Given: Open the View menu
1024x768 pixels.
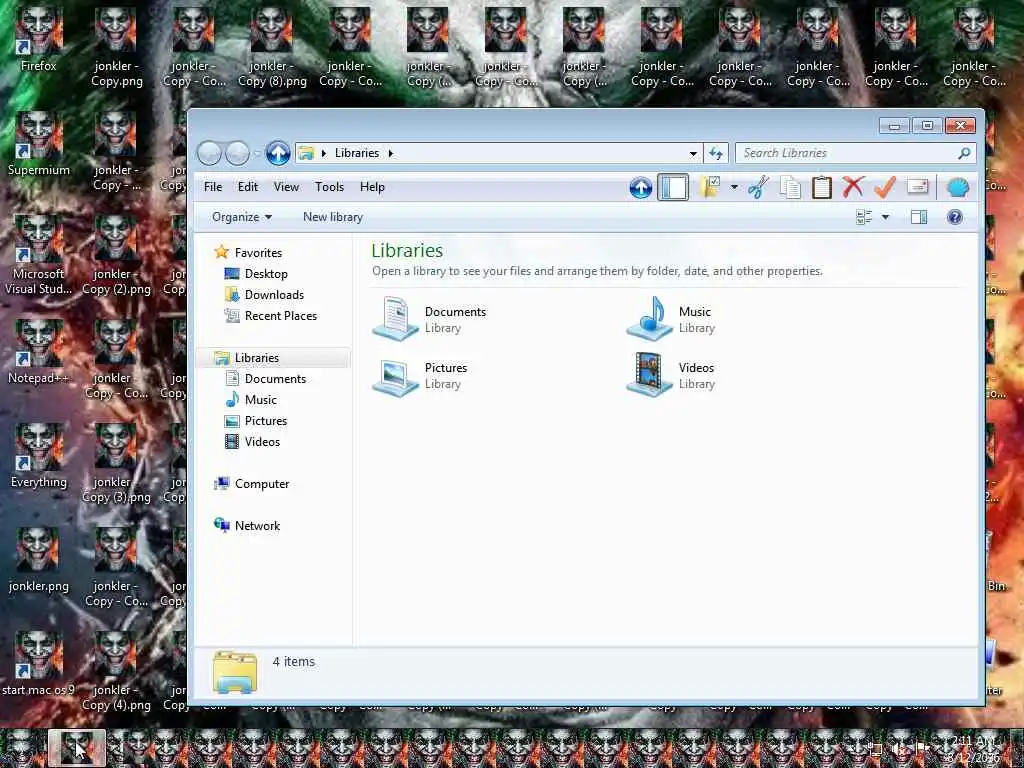Looking at the screenshot, I should click(x=286, y=187).
